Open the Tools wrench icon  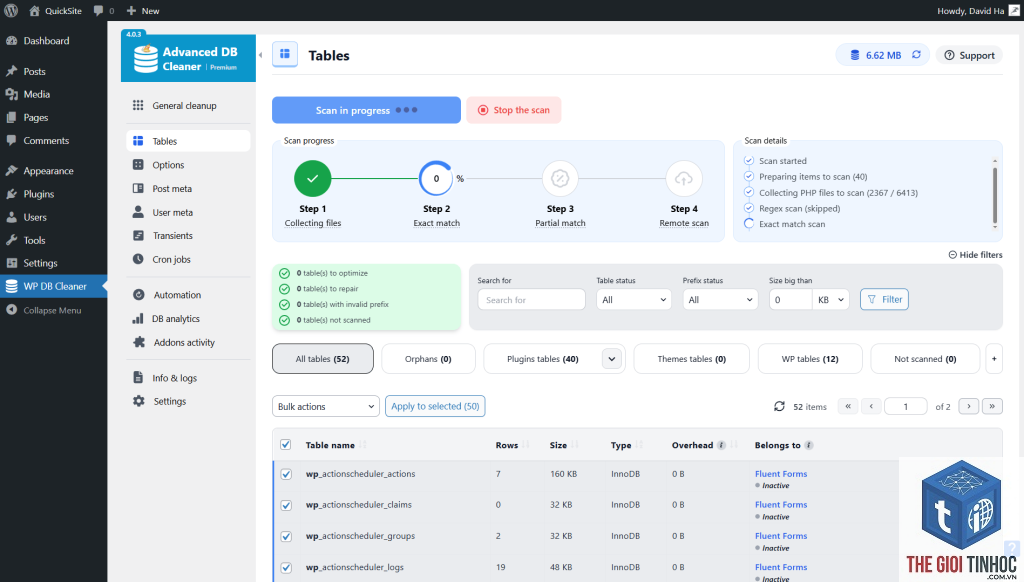click(11, 240)
